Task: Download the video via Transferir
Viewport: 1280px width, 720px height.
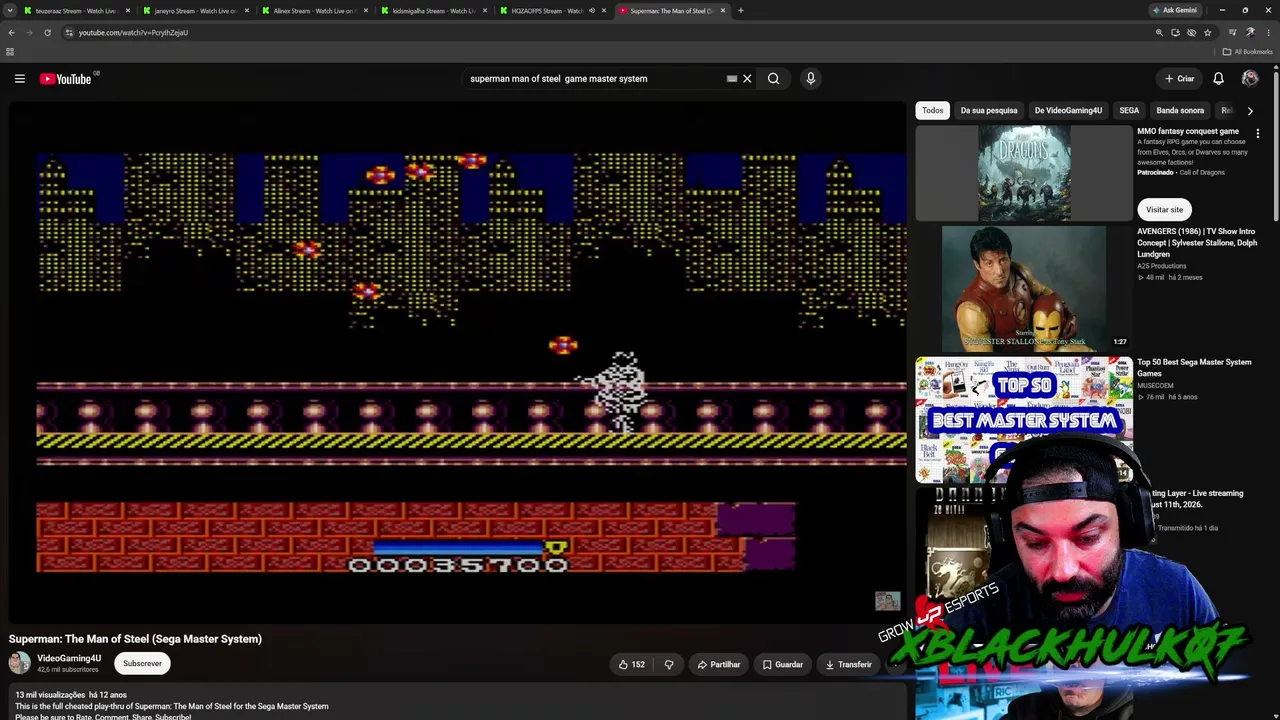Action: (x=848, y=664)
